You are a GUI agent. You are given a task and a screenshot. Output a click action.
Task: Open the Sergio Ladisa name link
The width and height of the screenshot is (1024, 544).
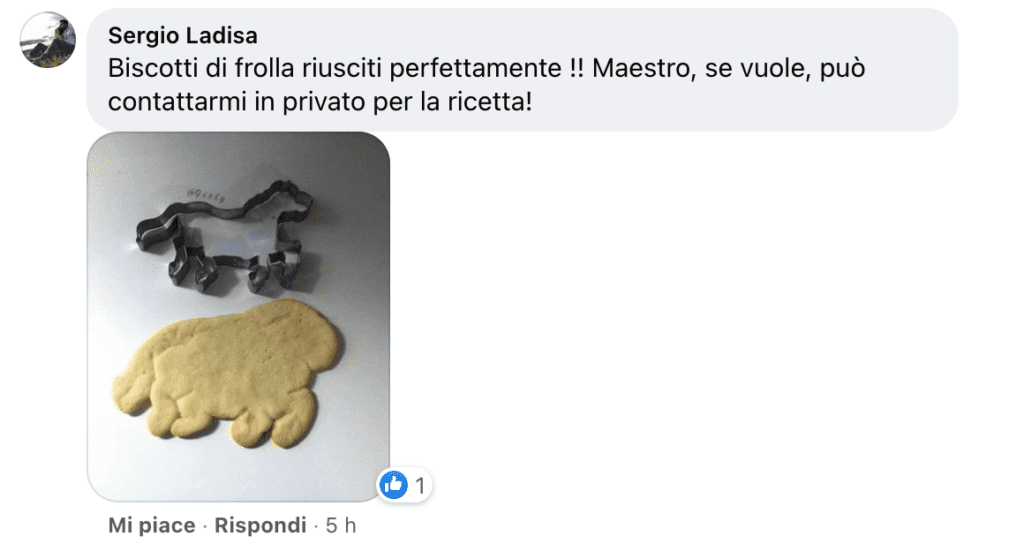(183, 35)
